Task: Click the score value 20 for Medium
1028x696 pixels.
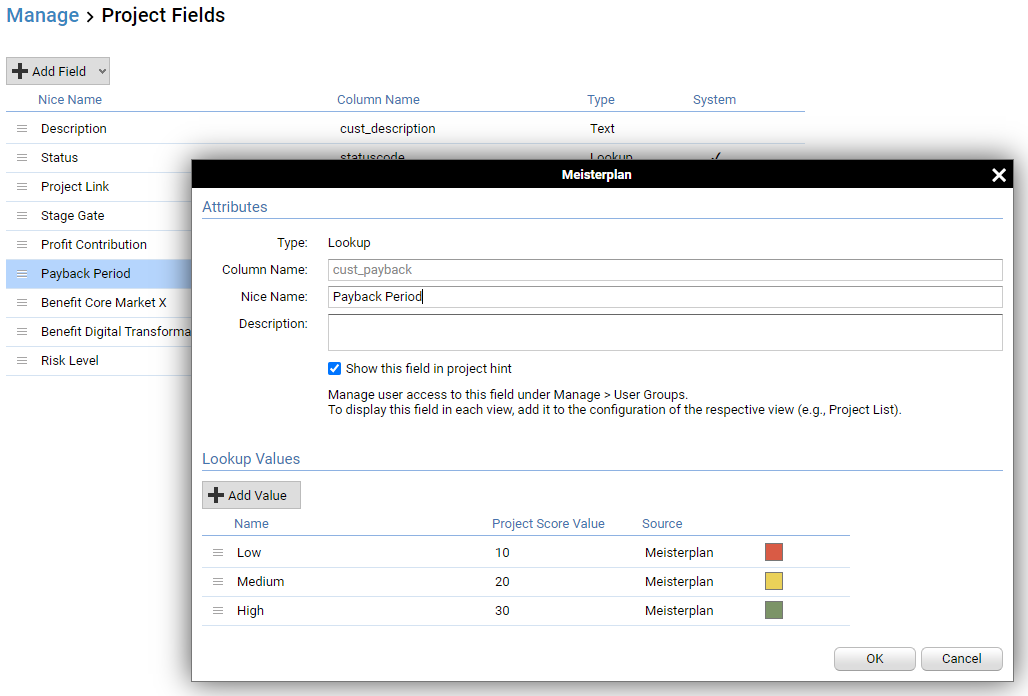Action: [x=502, y=581]
